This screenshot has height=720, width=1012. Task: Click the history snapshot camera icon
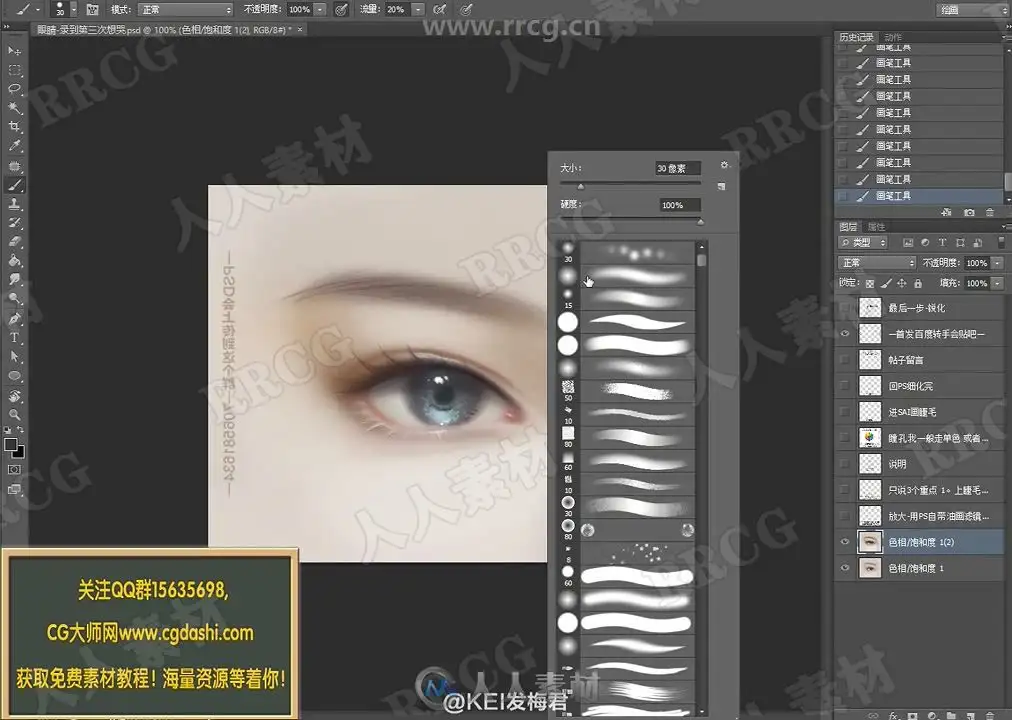pos(969,212)
